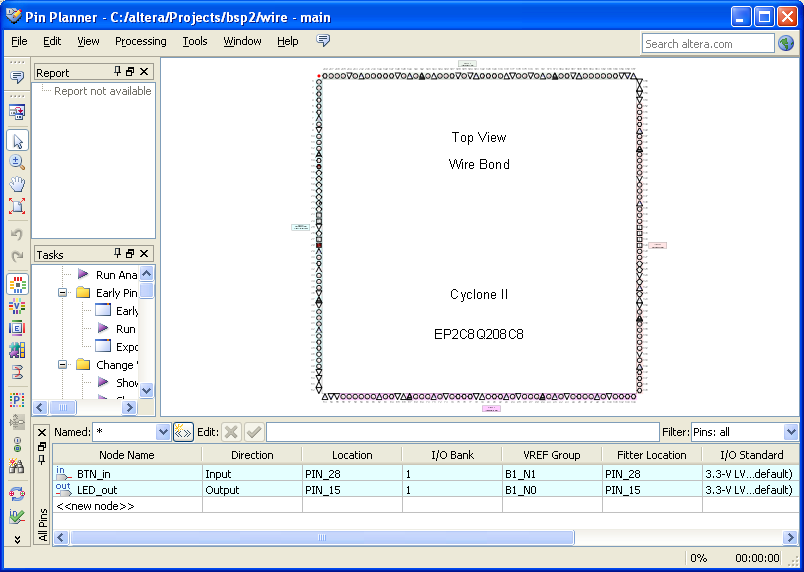Select the <<new node>> table row

96,506
